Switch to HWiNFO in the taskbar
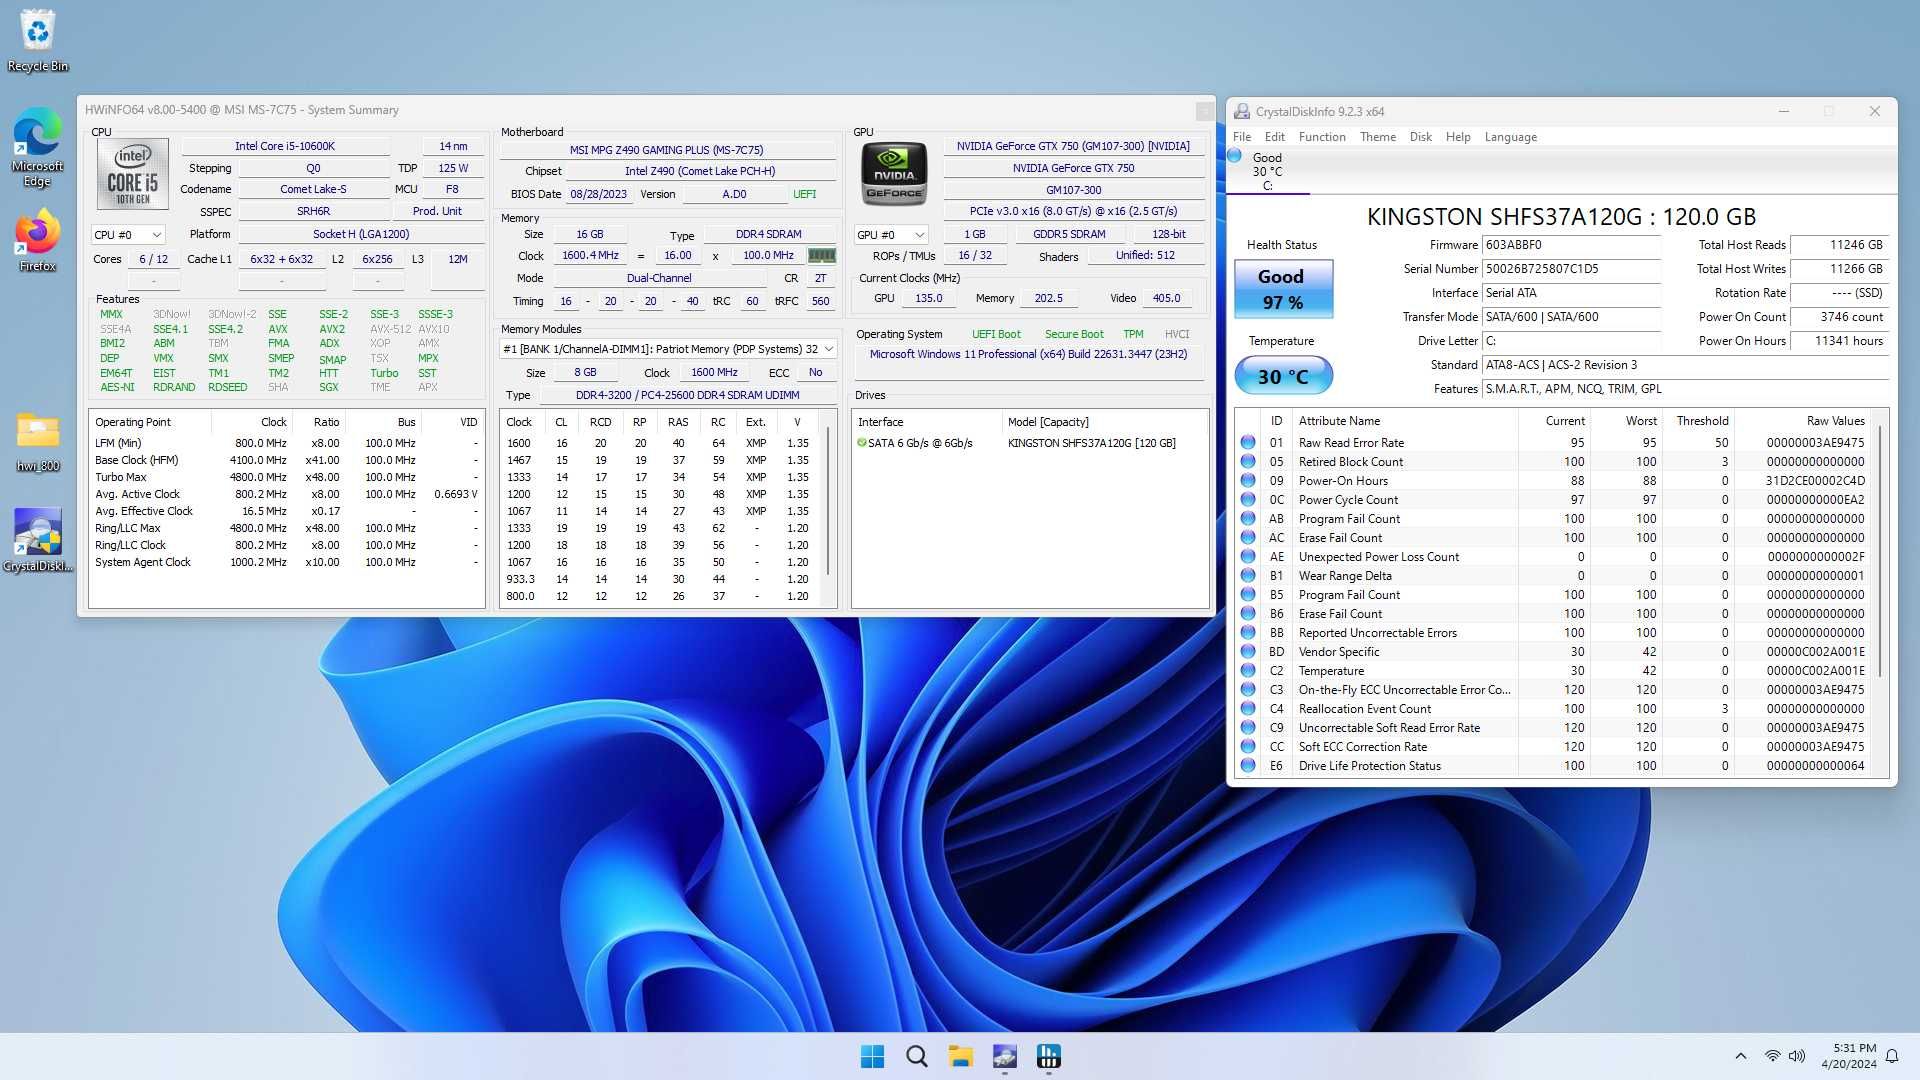Viewport: 1920px width, 1080px height. point(1048,1056)
